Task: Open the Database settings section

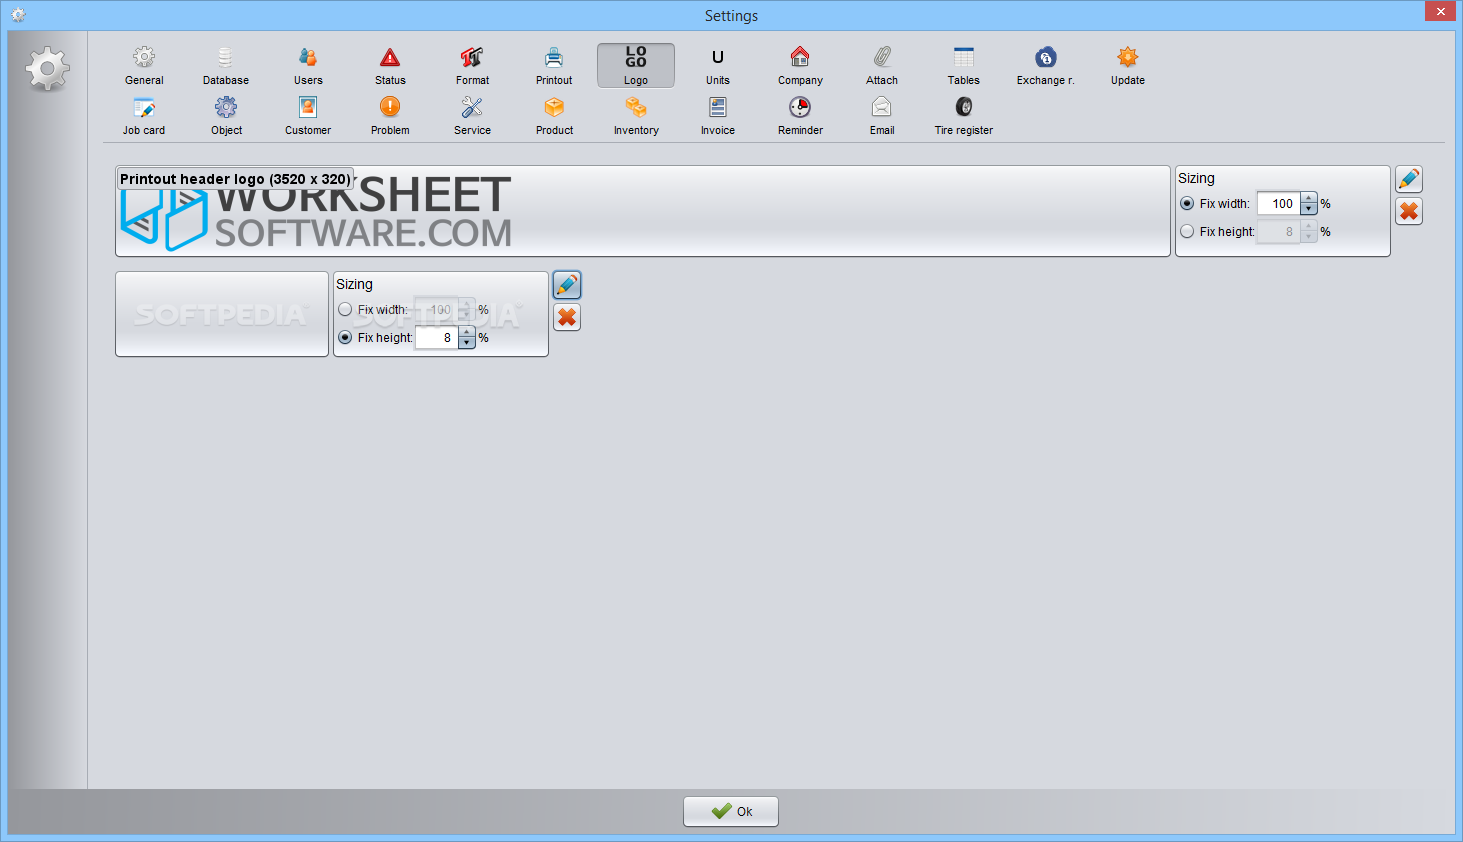Action: pos(226,66)
